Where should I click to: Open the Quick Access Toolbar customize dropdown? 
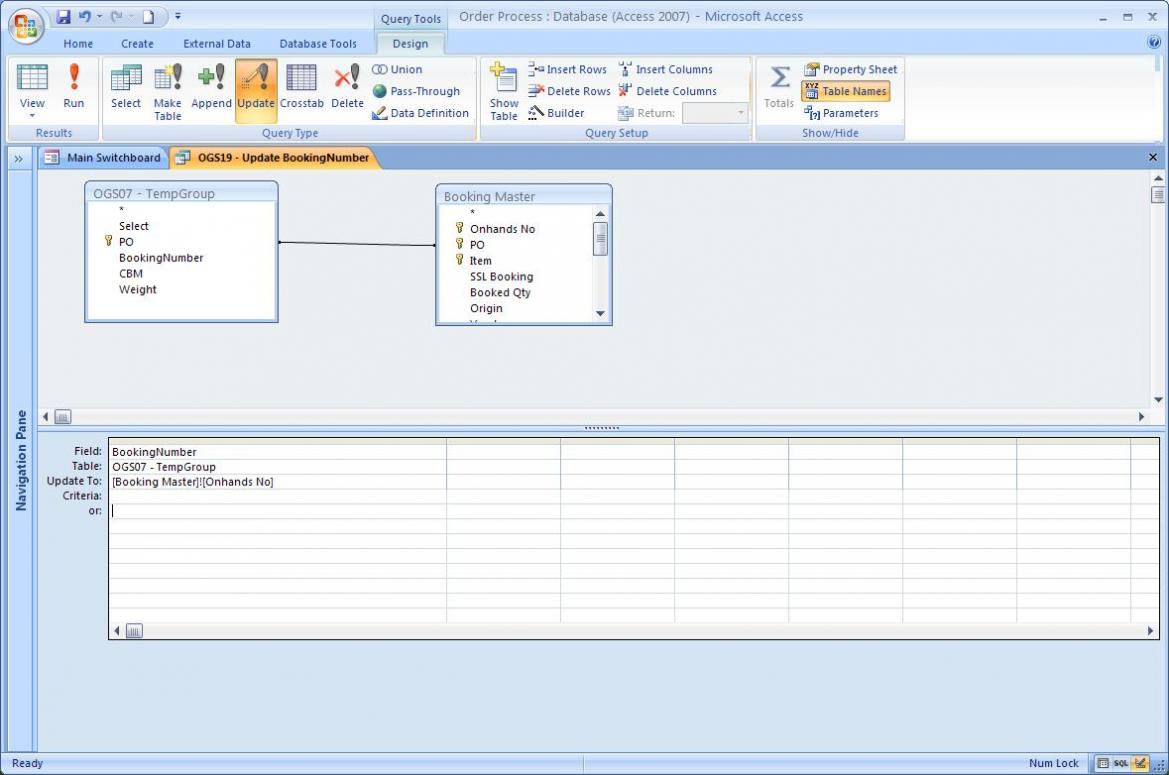178,16
